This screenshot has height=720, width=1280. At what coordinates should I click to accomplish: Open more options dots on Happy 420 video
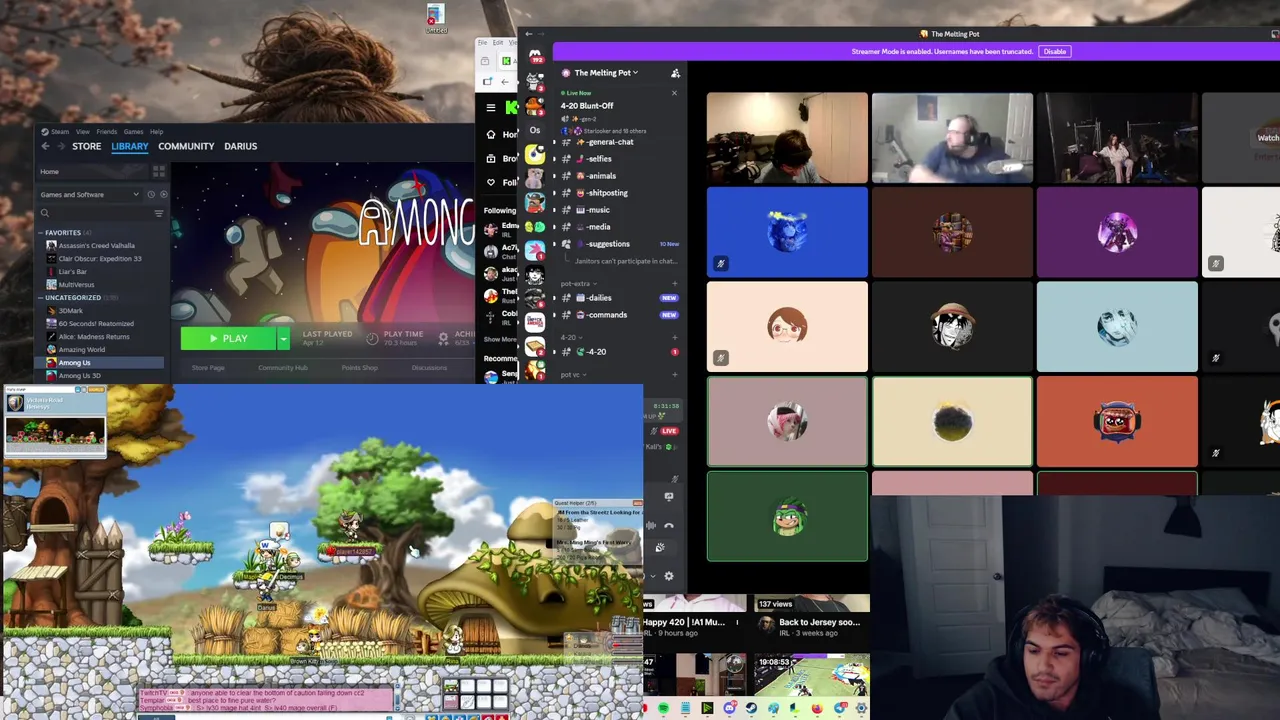click(737, 622)
